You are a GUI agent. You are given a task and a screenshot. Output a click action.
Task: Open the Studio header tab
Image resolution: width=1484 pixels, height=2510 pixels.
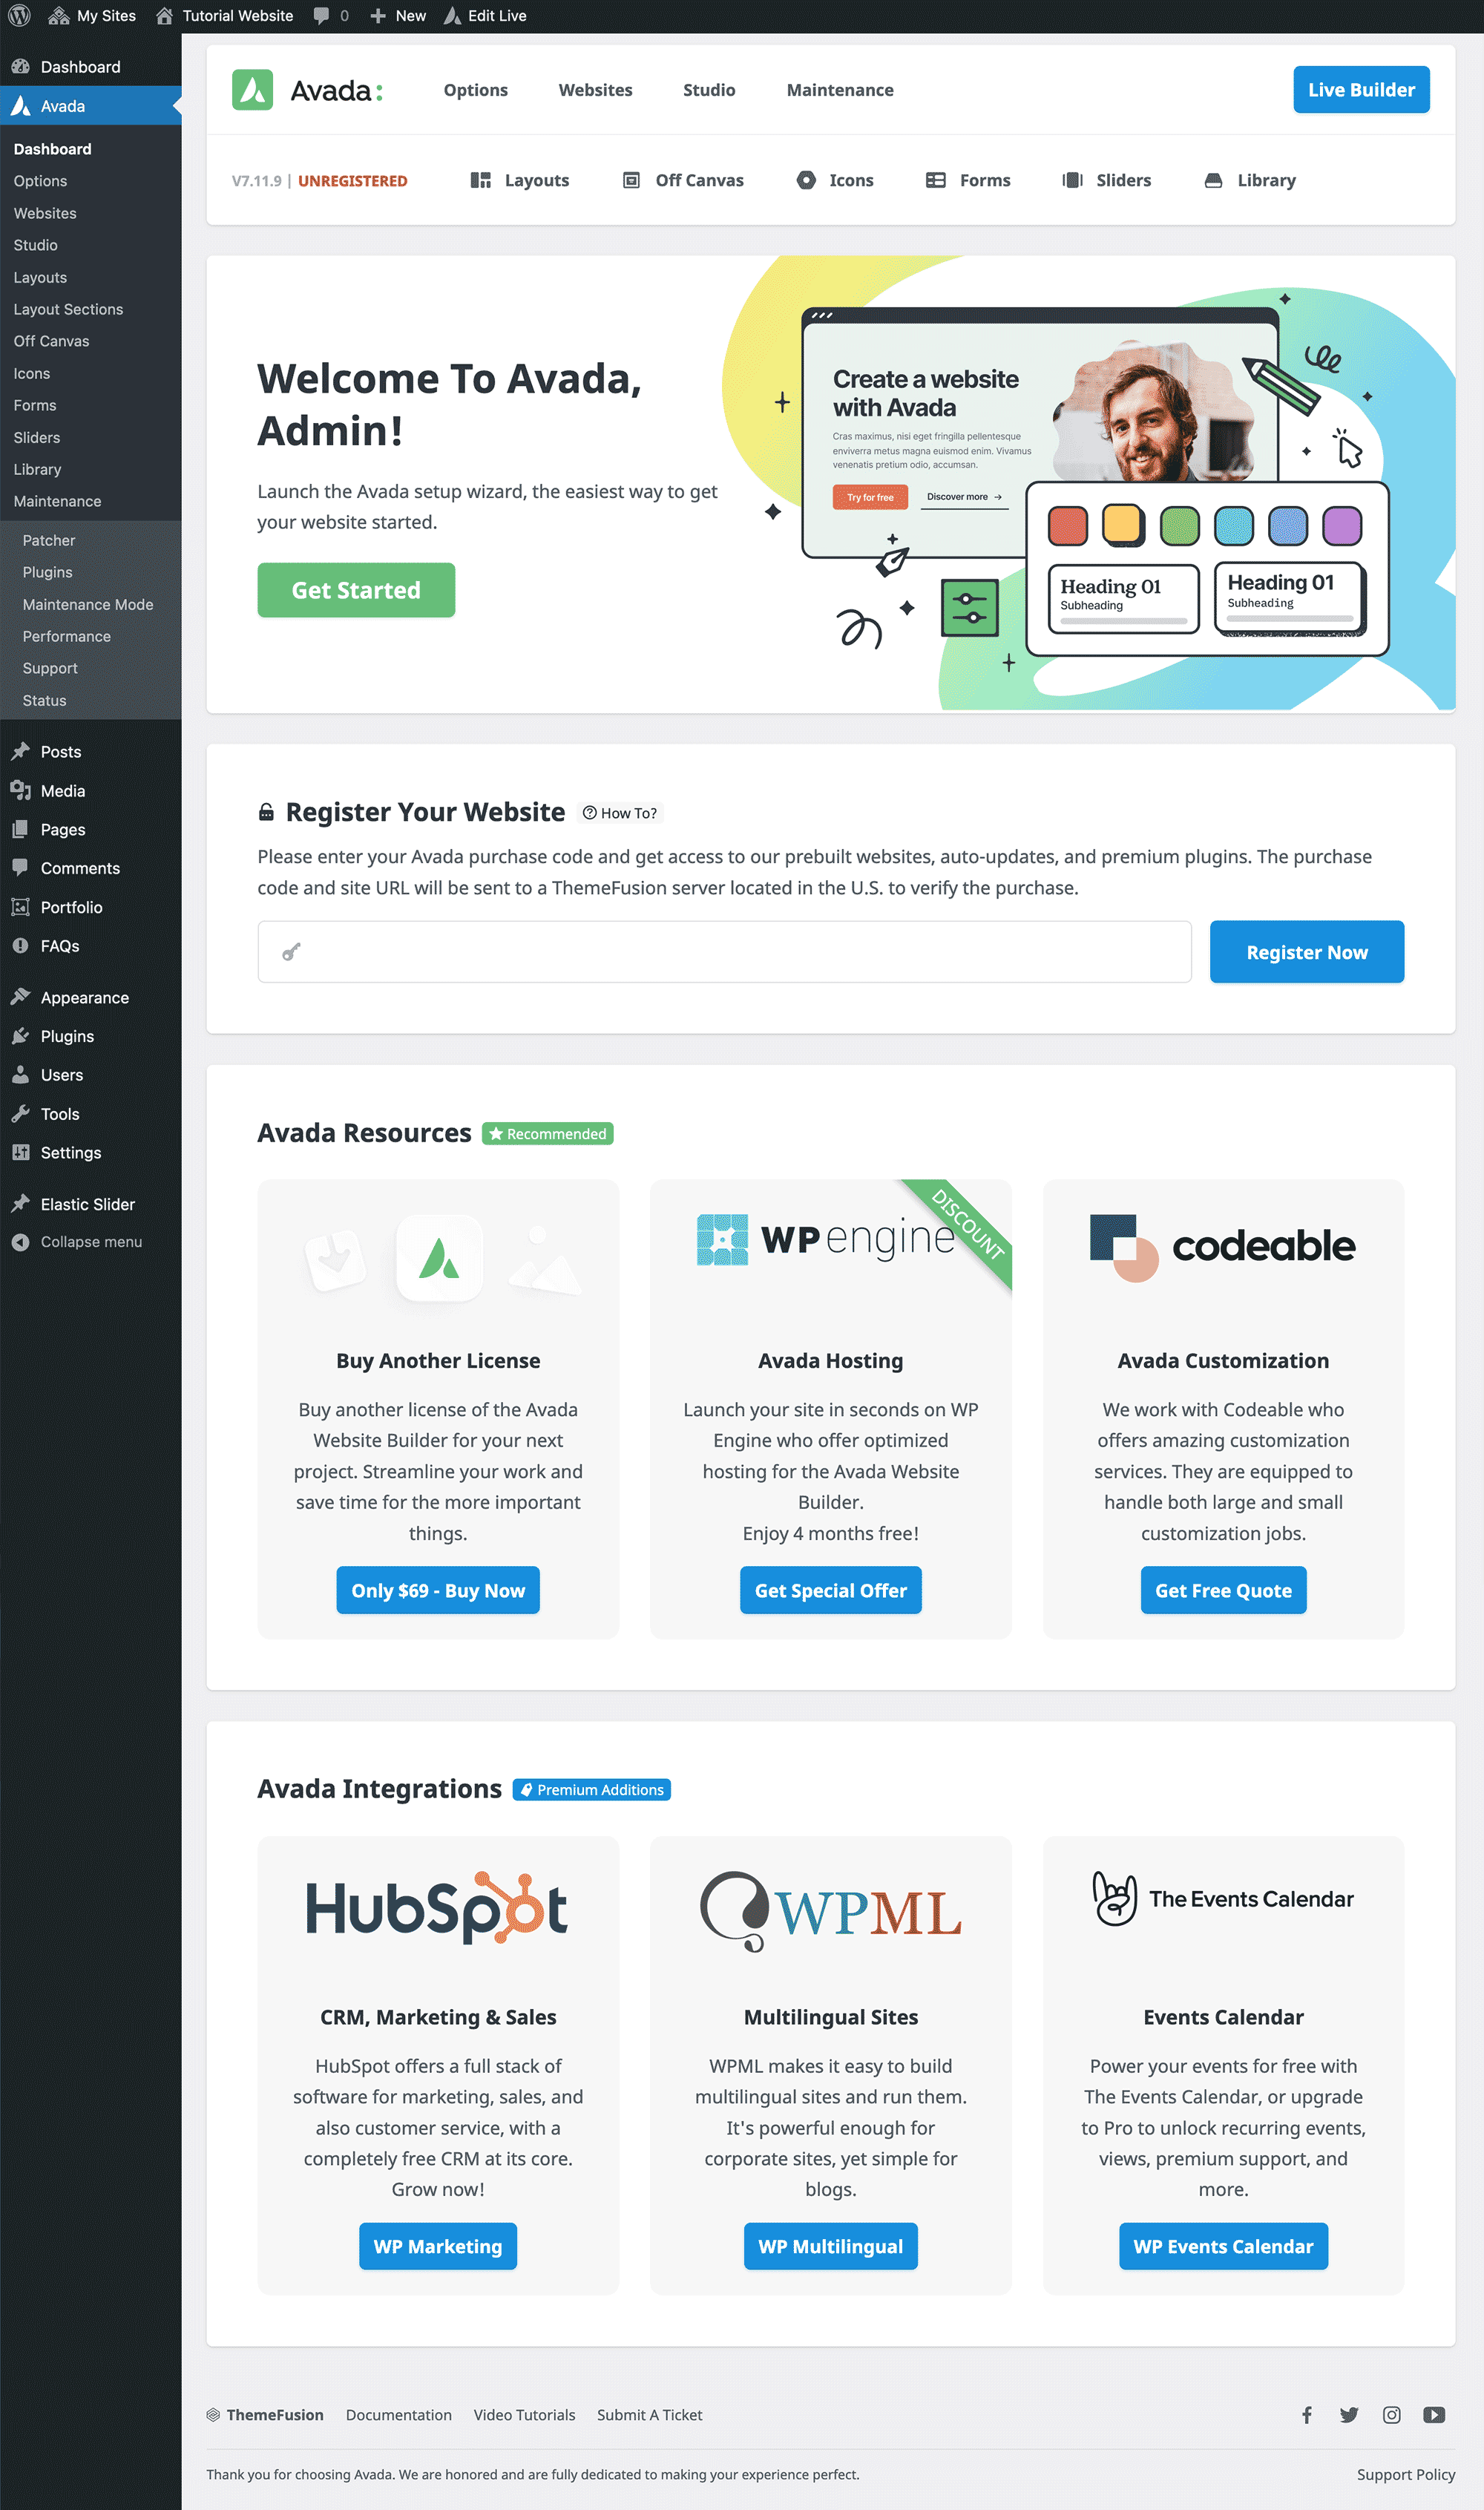(x=709, y=90)
